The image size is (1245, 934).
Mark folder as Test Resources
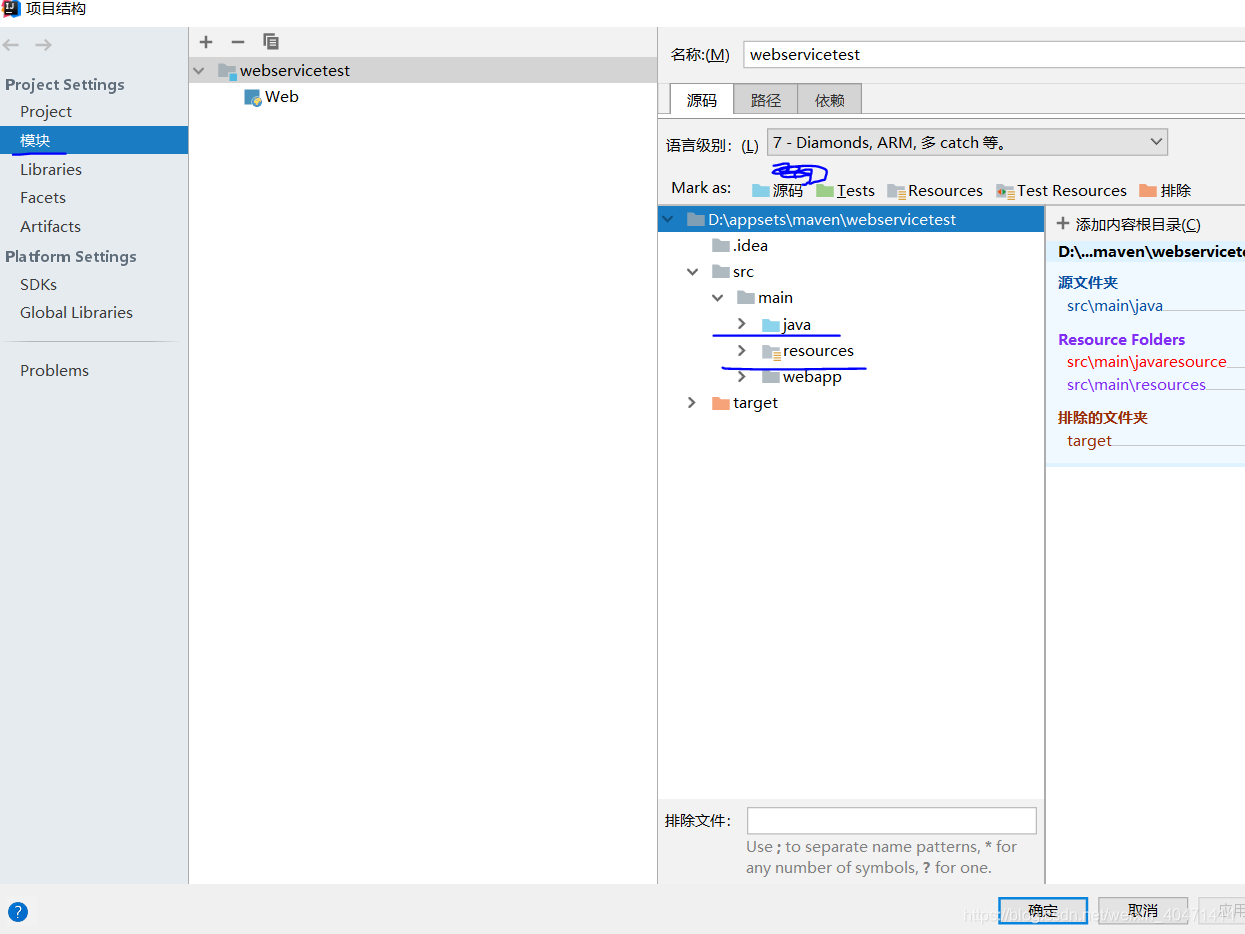(1061, 190)
